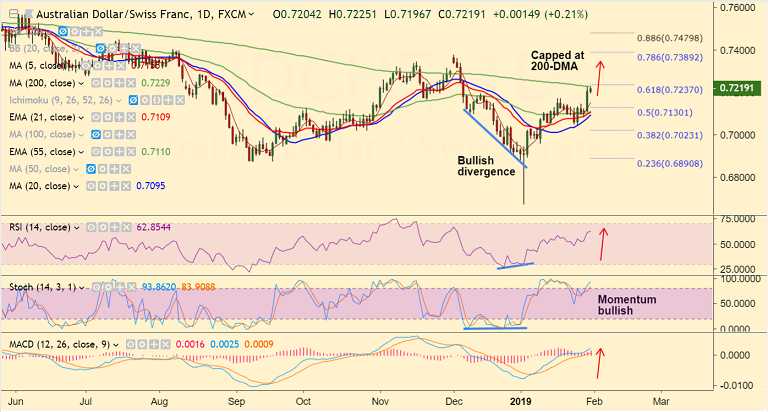Expand the MA (200, close) dropdown chevron
The height and width of the screenshot is (412, 768).
[x=81, y=84]
